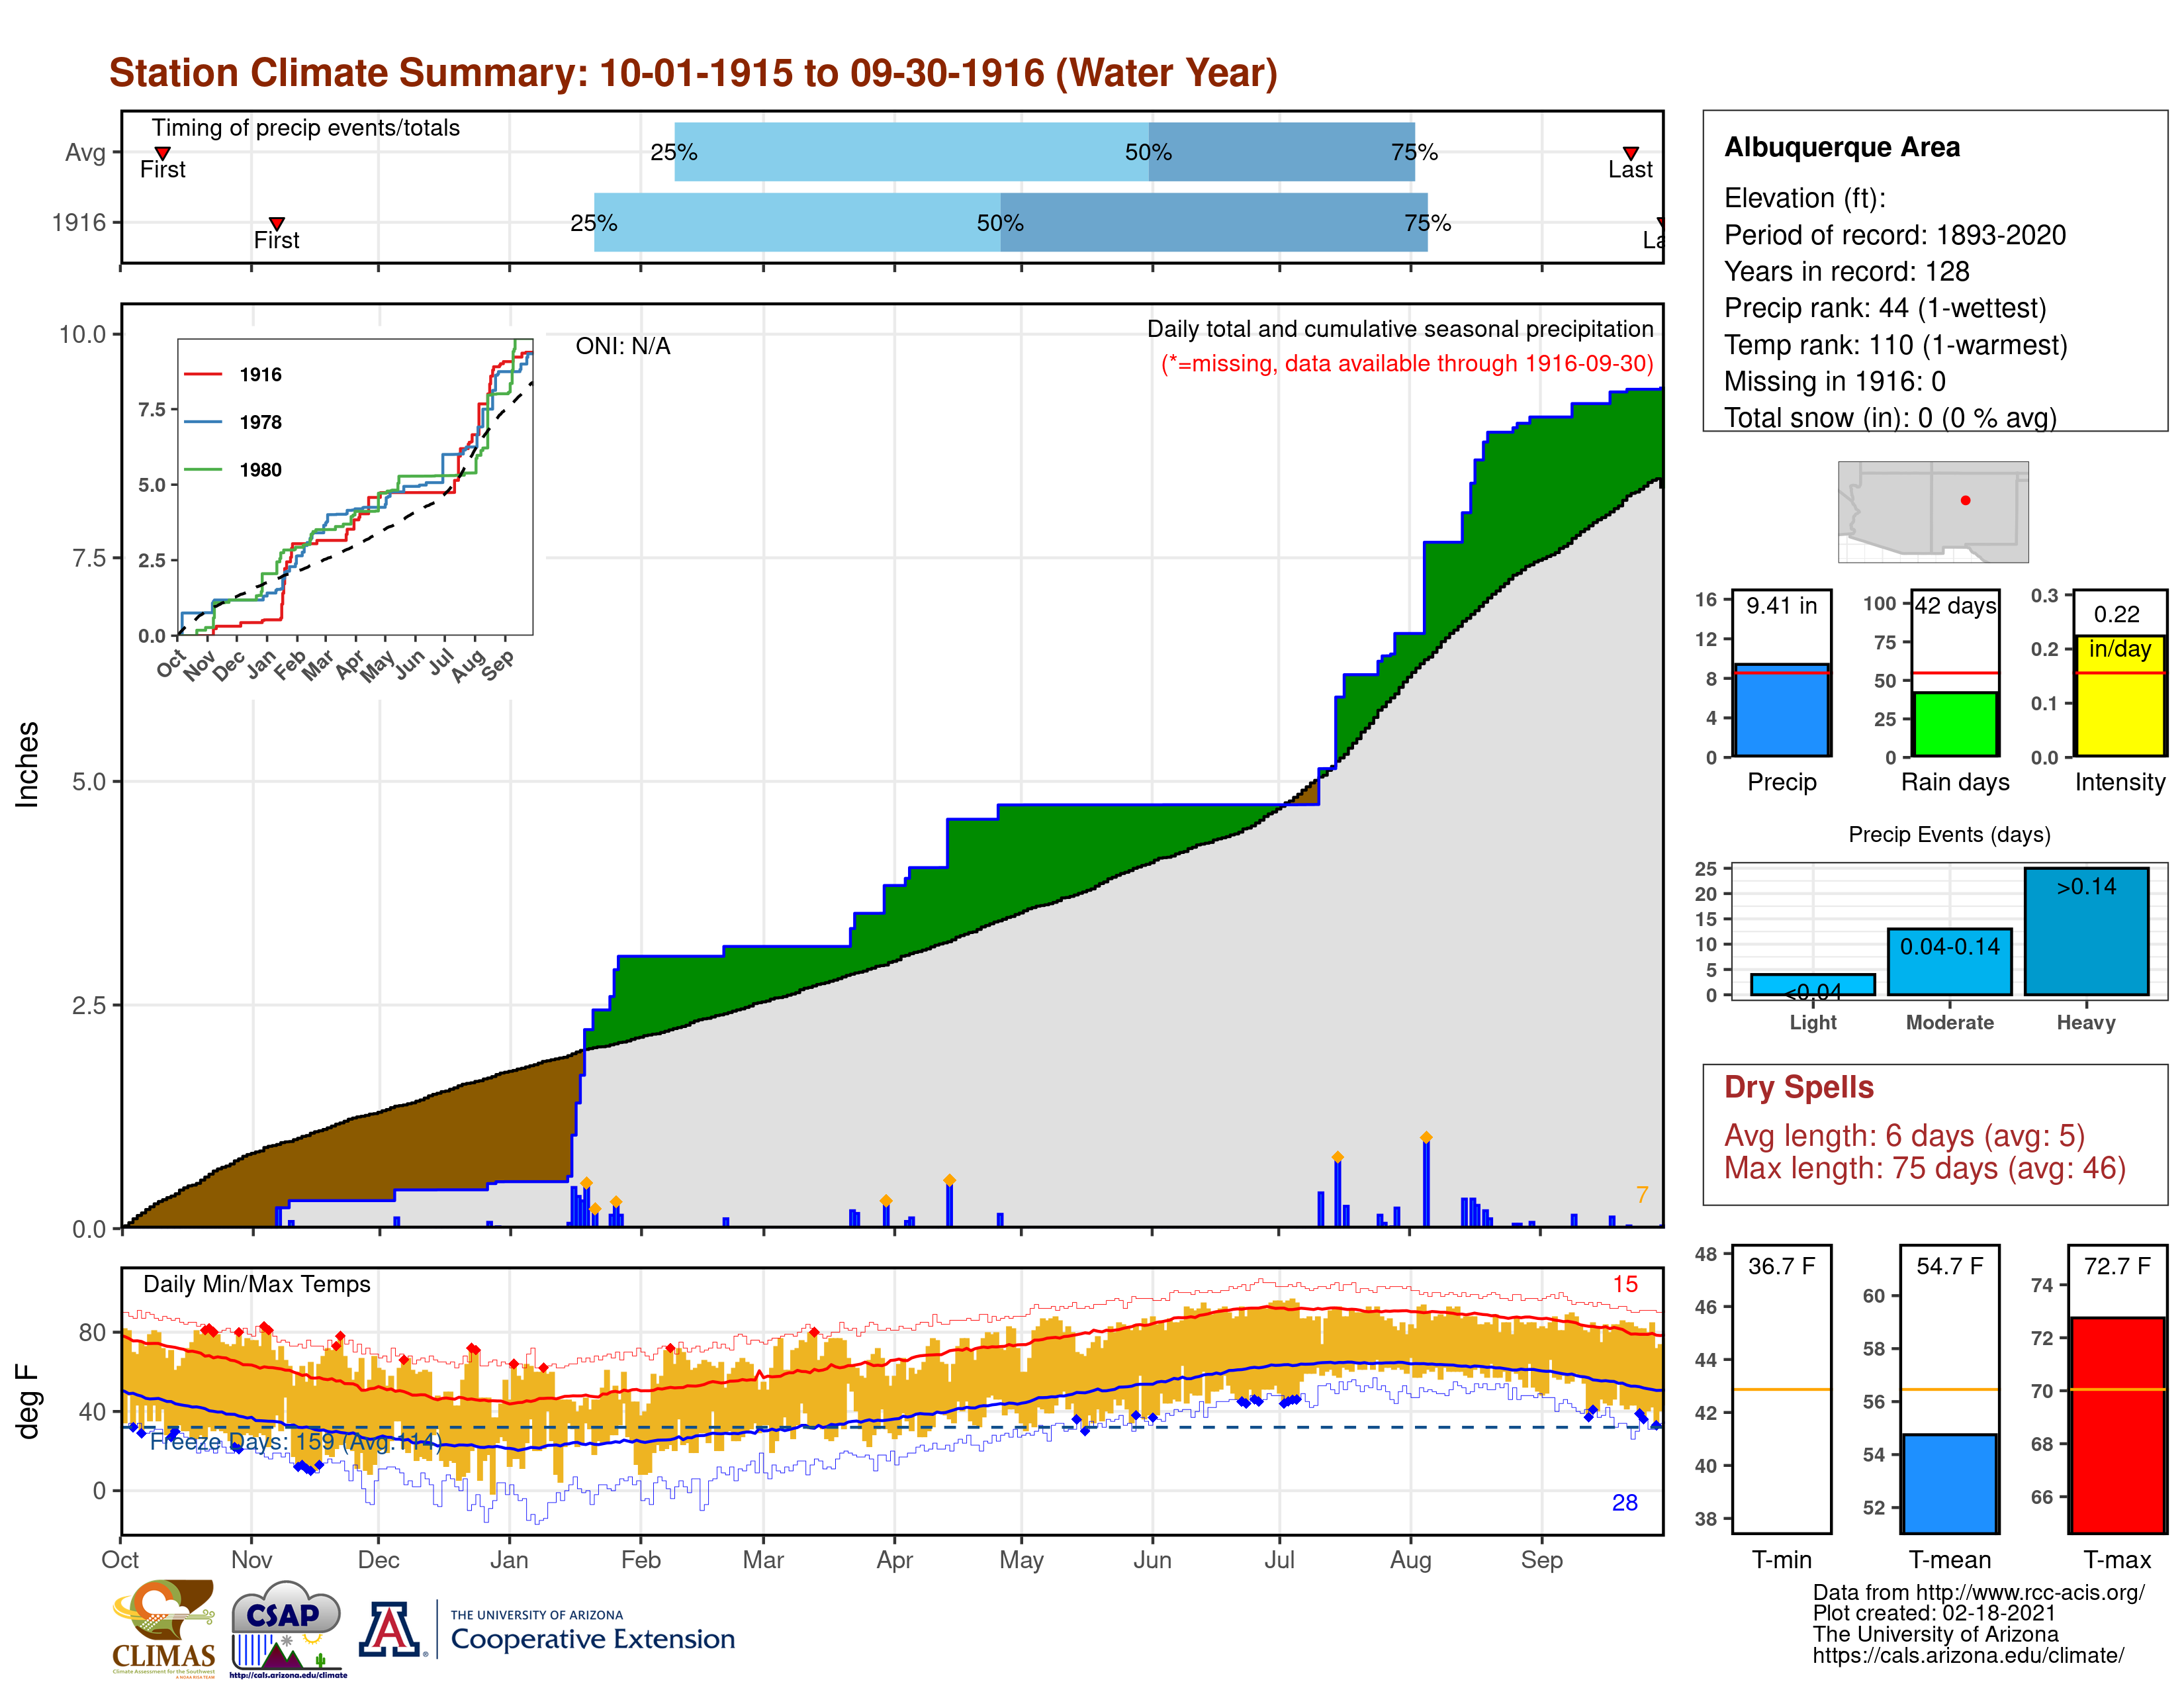
Task: Click the yellow Intensity bar
Action: (2119, 696)
